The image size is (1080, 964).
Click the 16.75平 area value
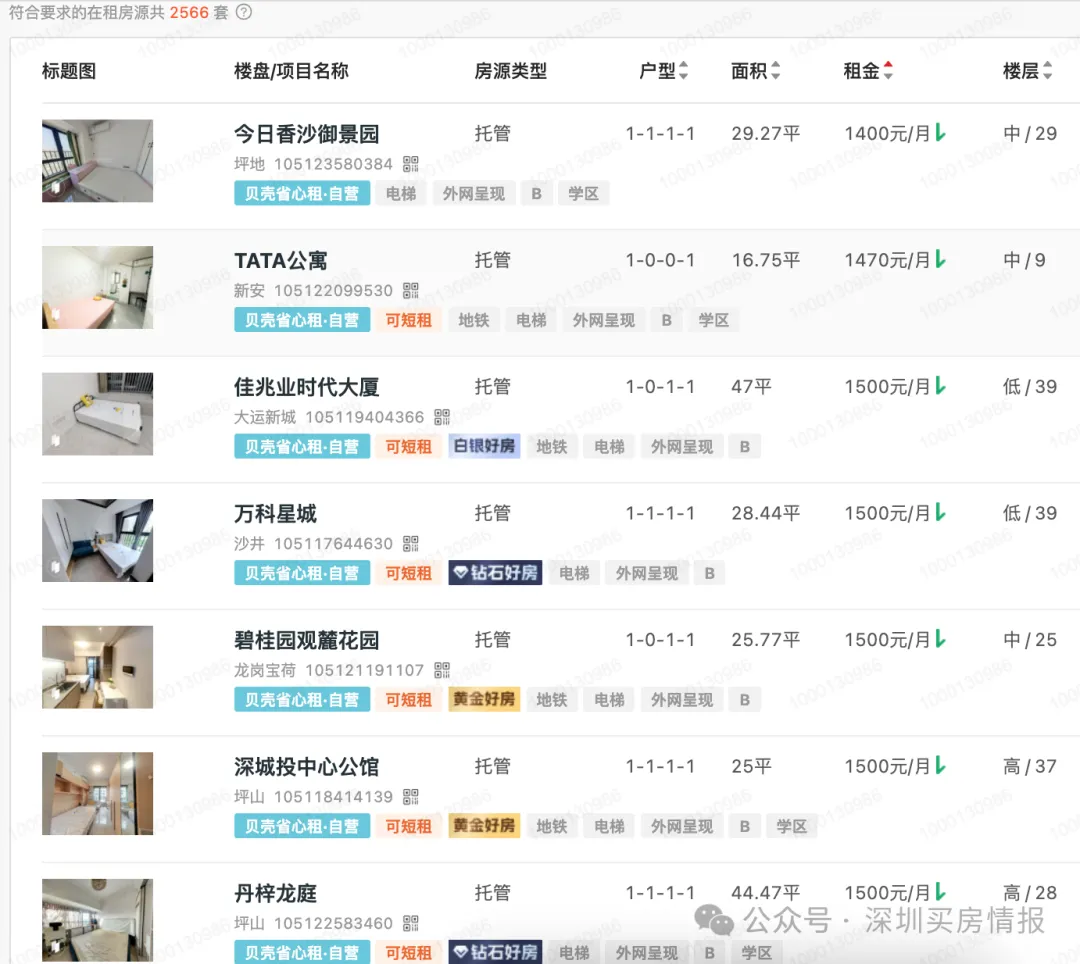click(766, 260)
